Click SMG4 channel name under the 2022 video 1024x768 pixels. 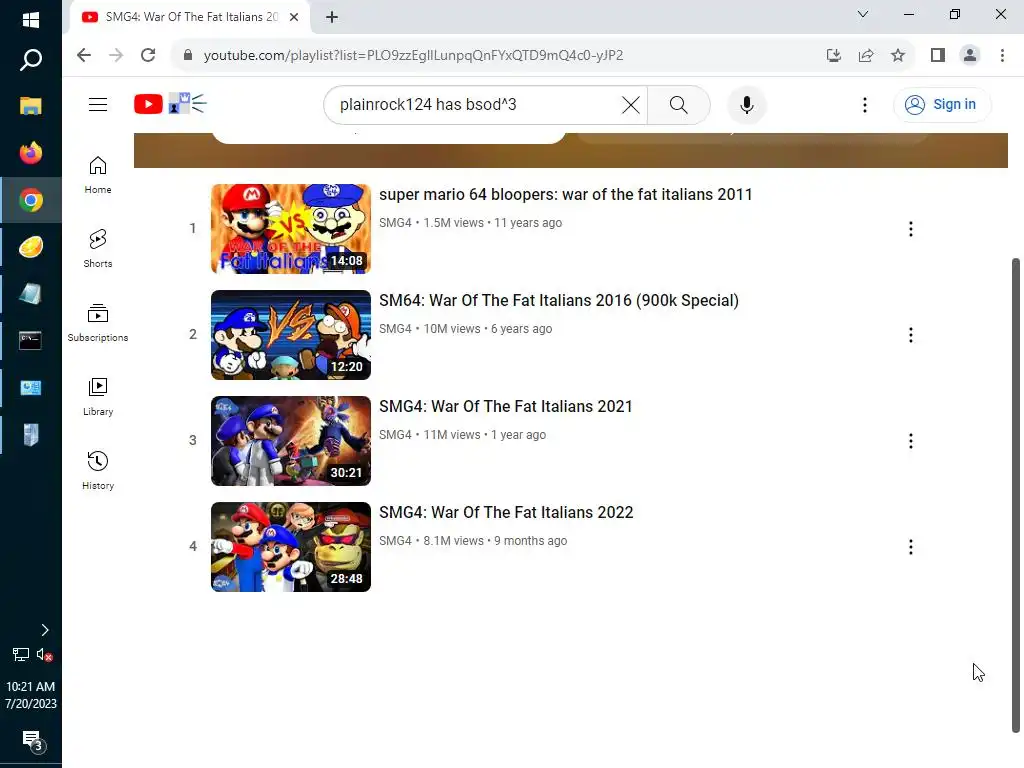point(395,541)
